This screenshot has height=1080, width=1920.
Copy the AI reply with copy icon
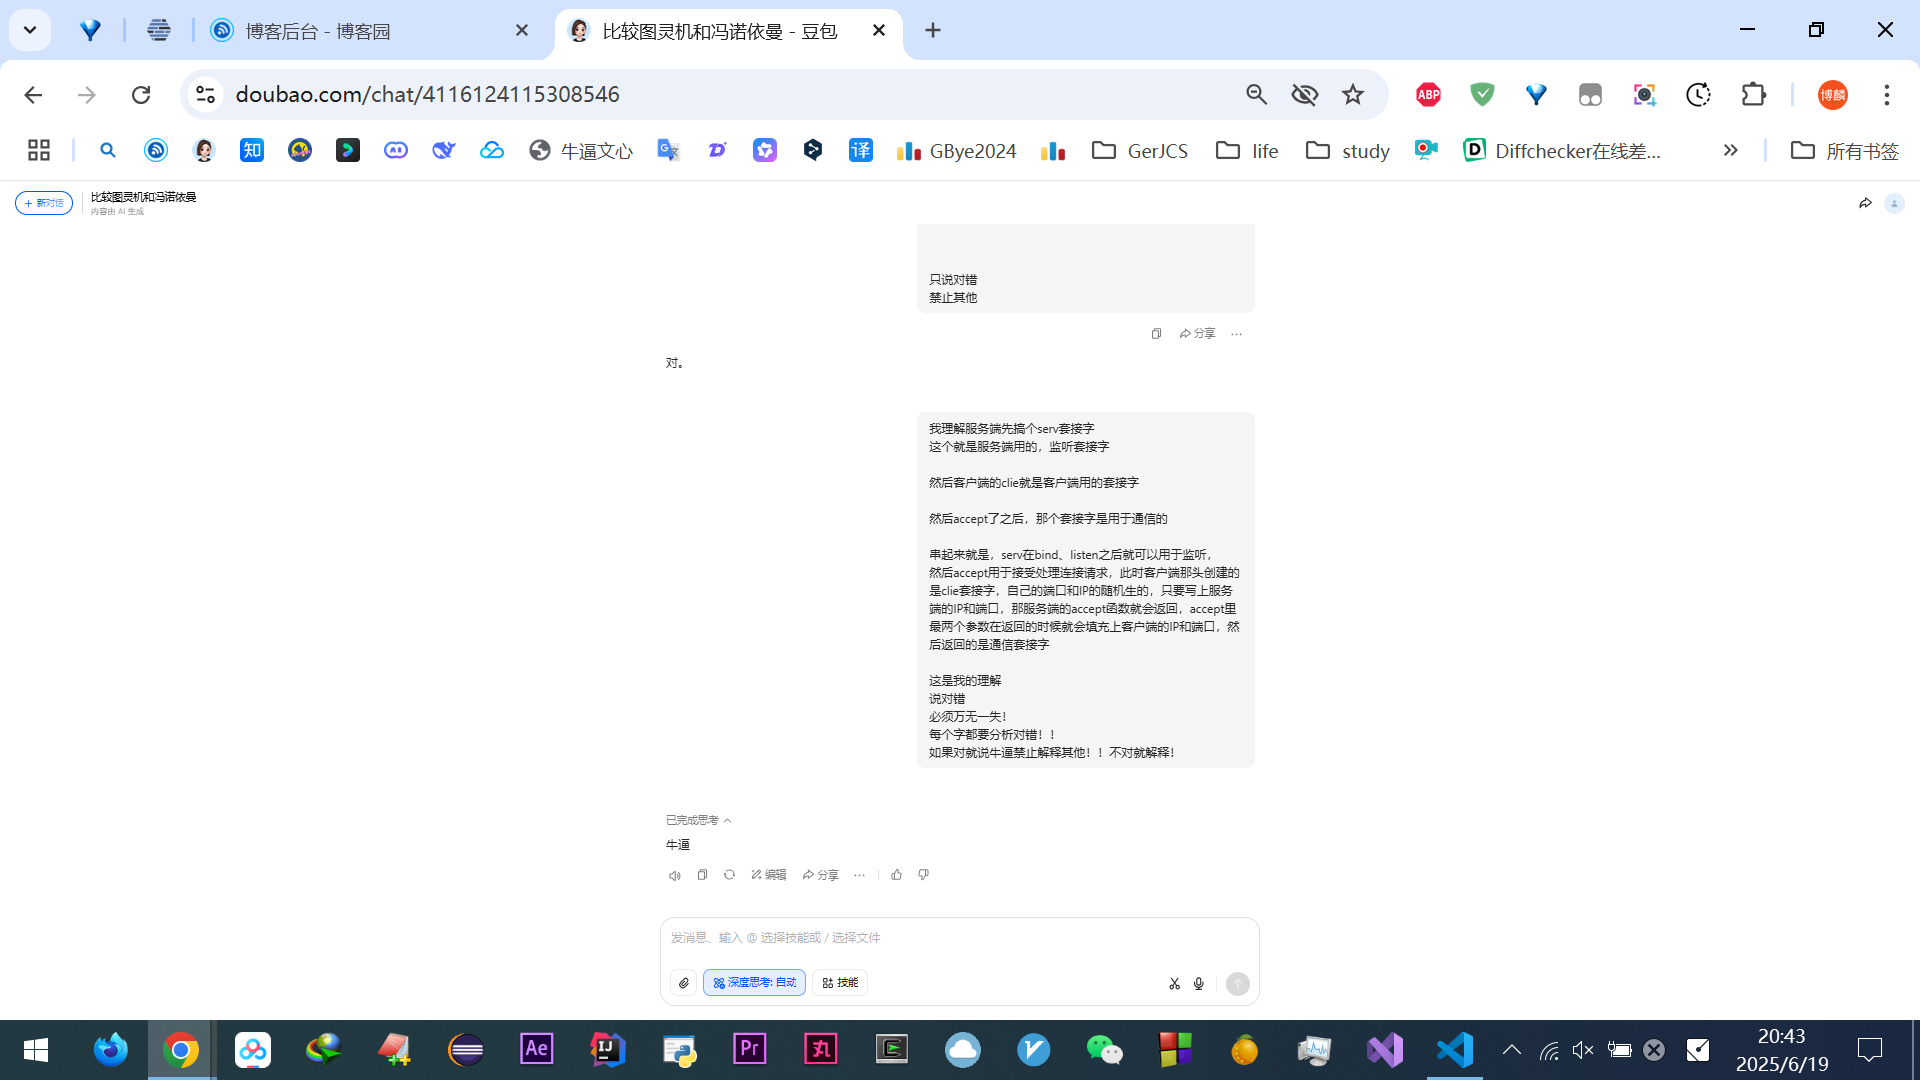coord(702,875)
